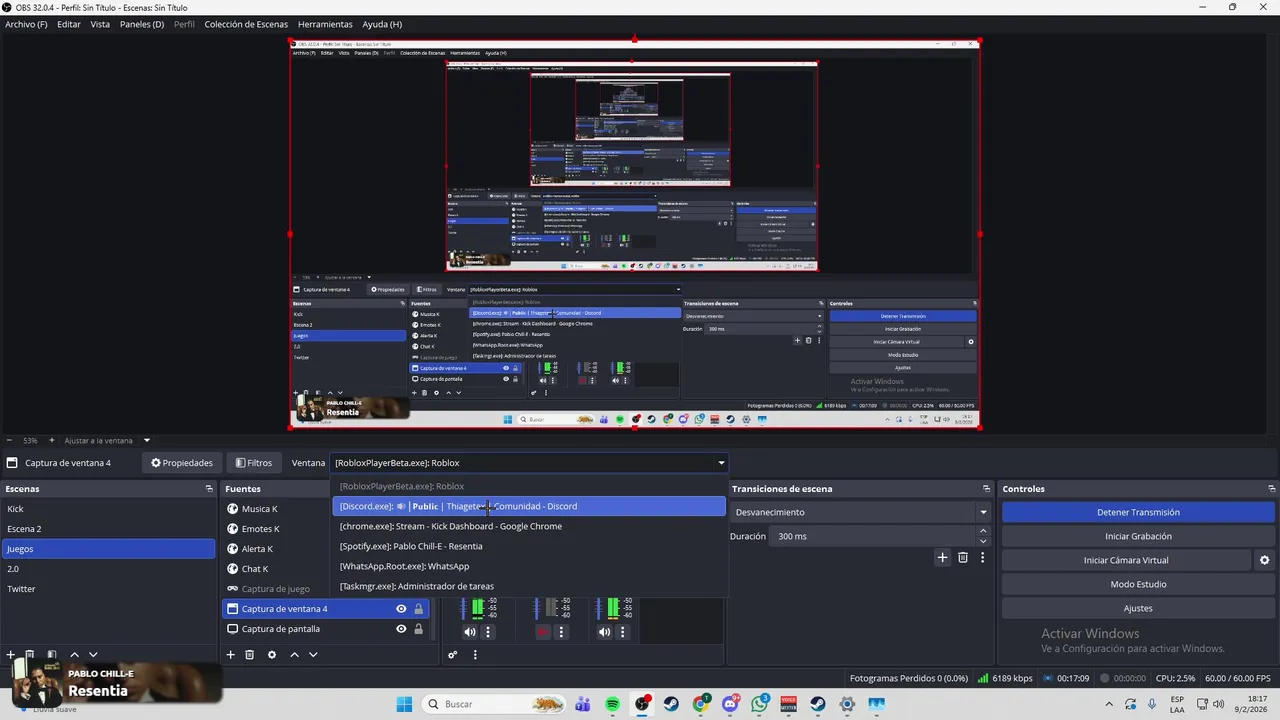The image size is (1280, 720).
Task: Select Spotify.exe Pablo Chill-E window option
Action: [529, 546]
